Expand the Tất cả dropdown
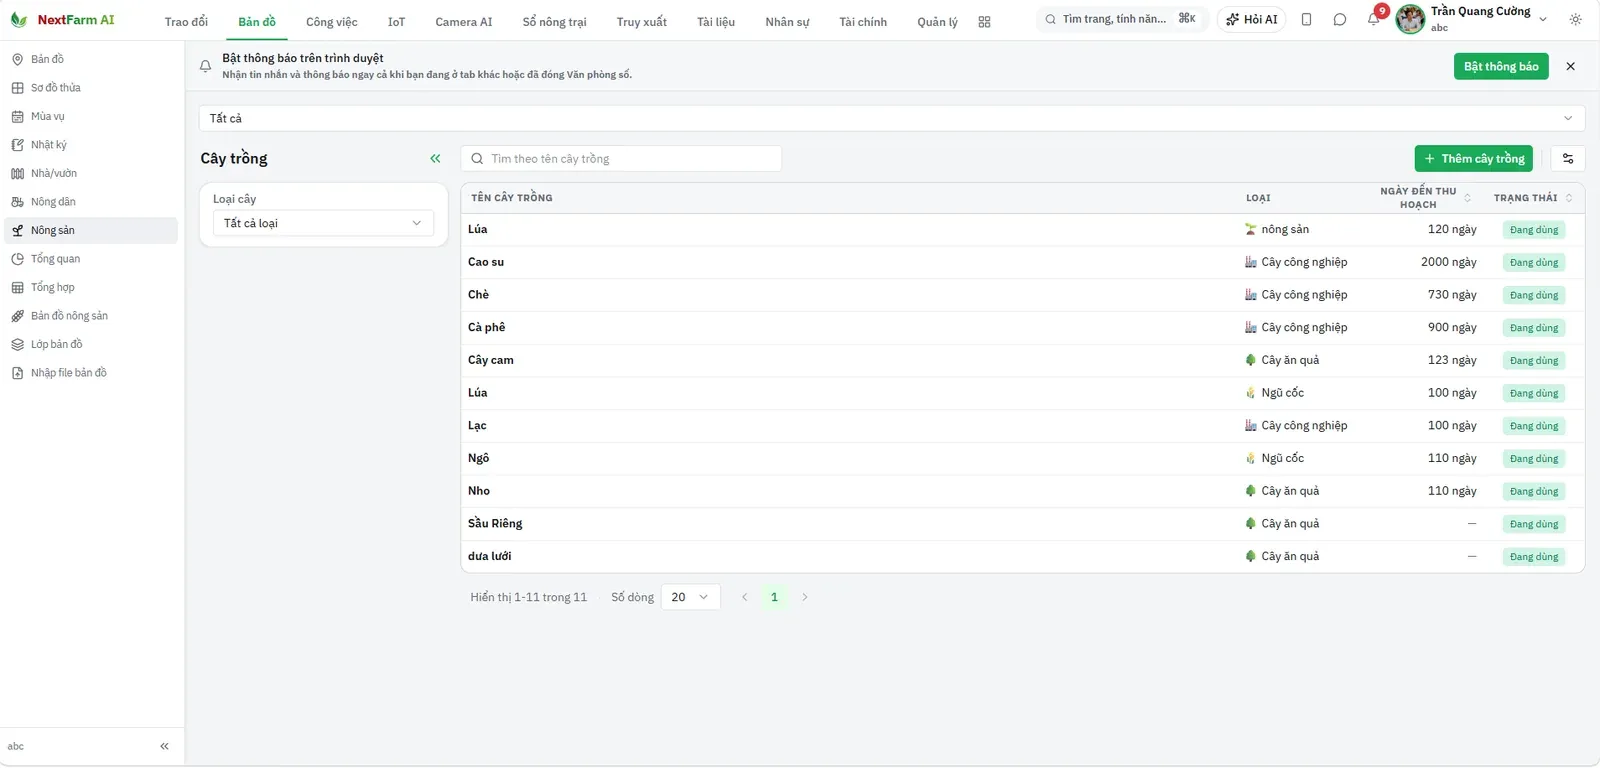 pyautogui.click(x=892, y=118)
